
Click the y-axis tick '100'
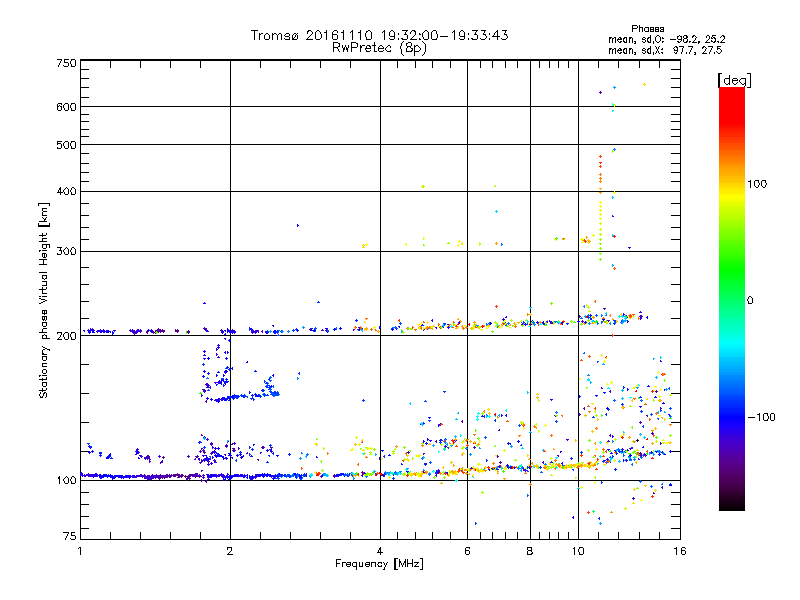pyautogui.click(x=66, y=481)
